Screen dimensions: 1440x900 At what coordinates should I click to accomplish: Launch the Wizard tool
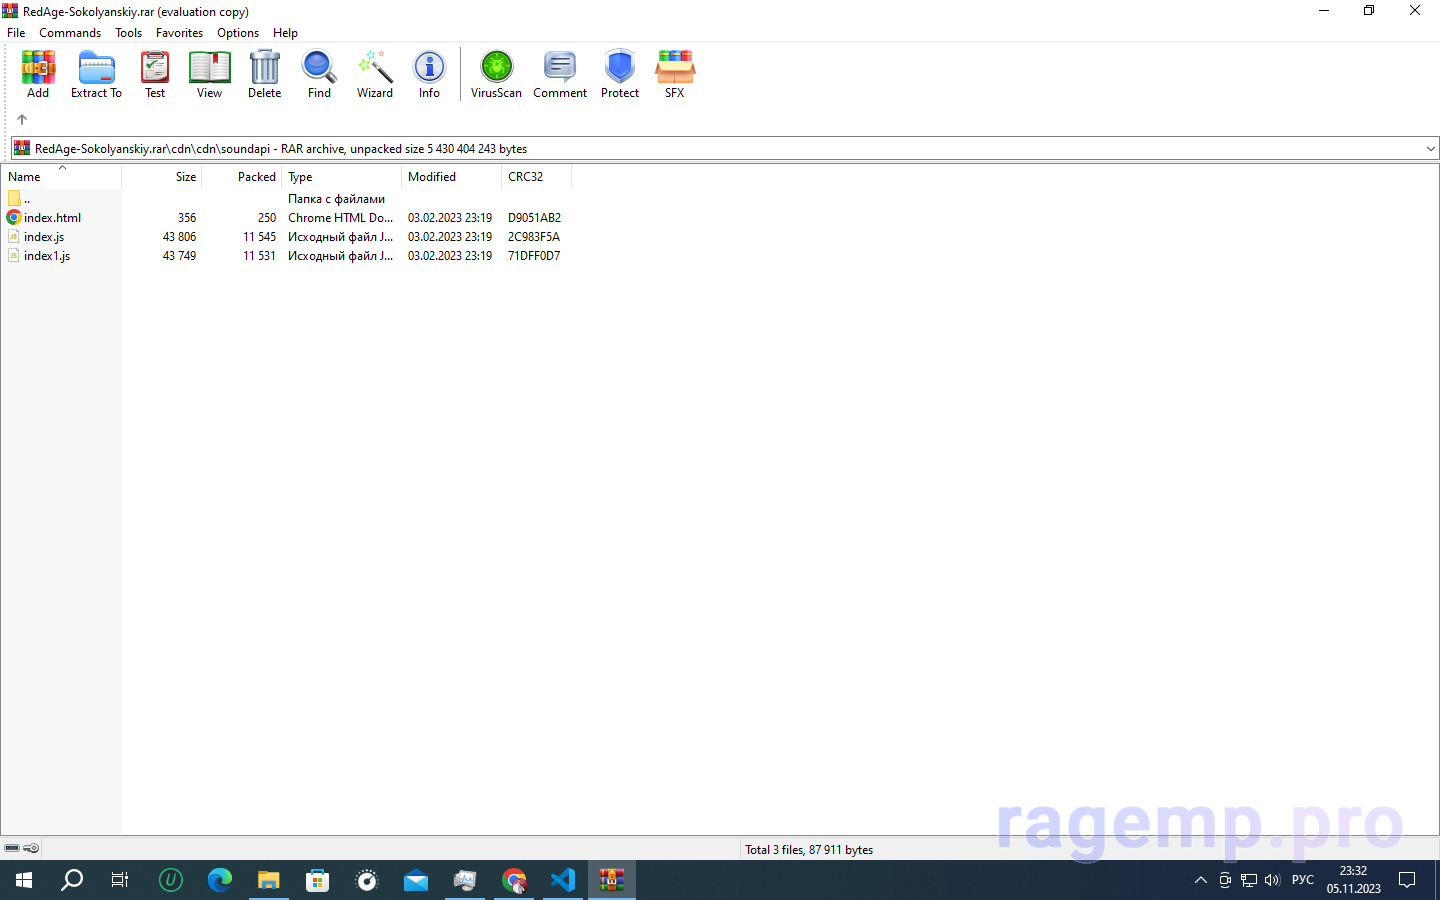tap(375, 74)
